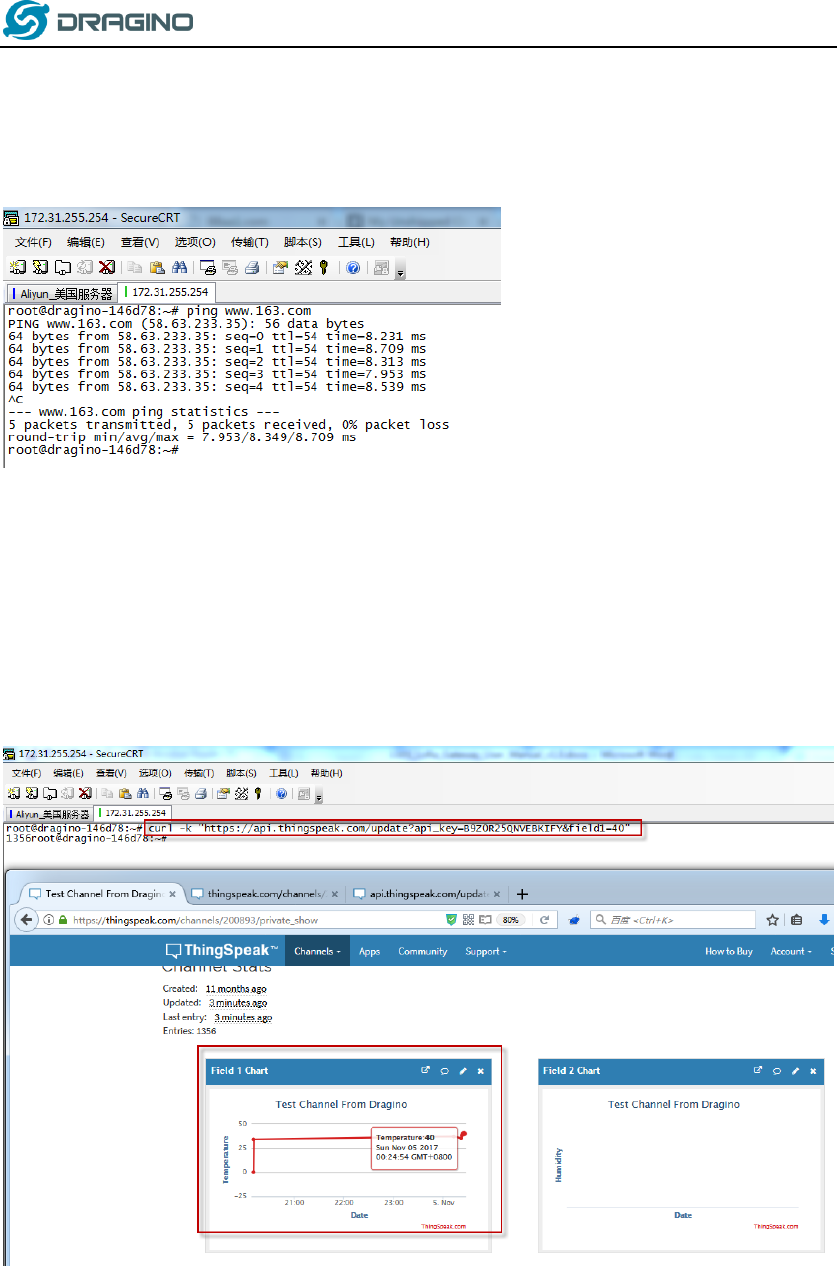Image resolution: width=837 pixels, height=1266 pixels.
Task: Click ThingSpeak.com link under Field 1 chart
Action: (444, 1225)
